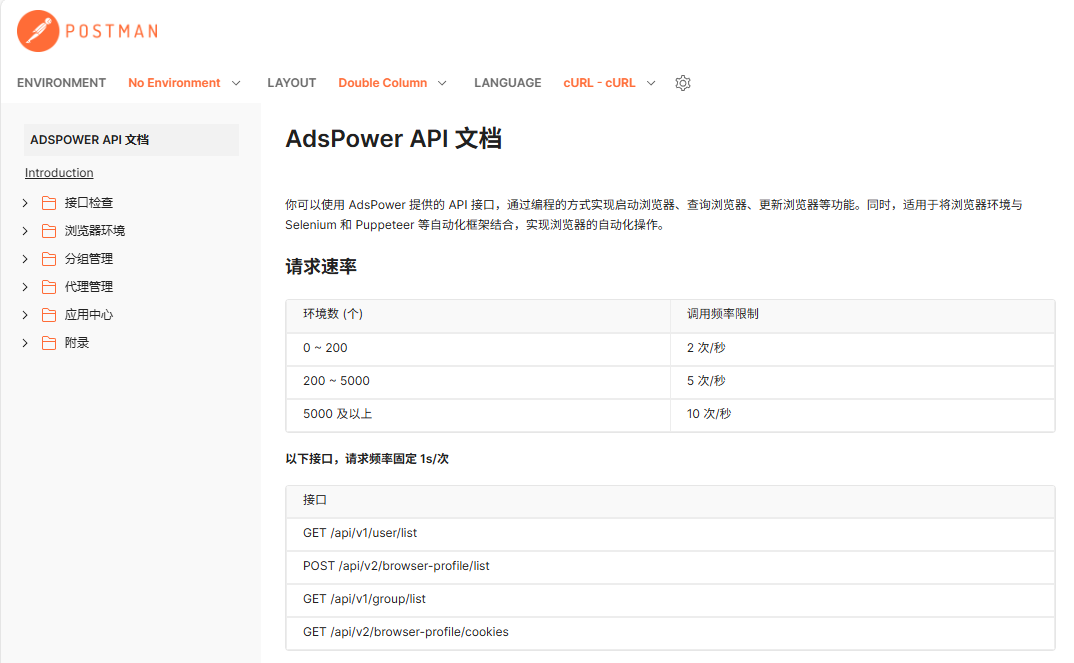Viewport: 1074px width, 663px height.
Task: Click the folder icon beside 浏览器环境
Action: pos(49,230)
